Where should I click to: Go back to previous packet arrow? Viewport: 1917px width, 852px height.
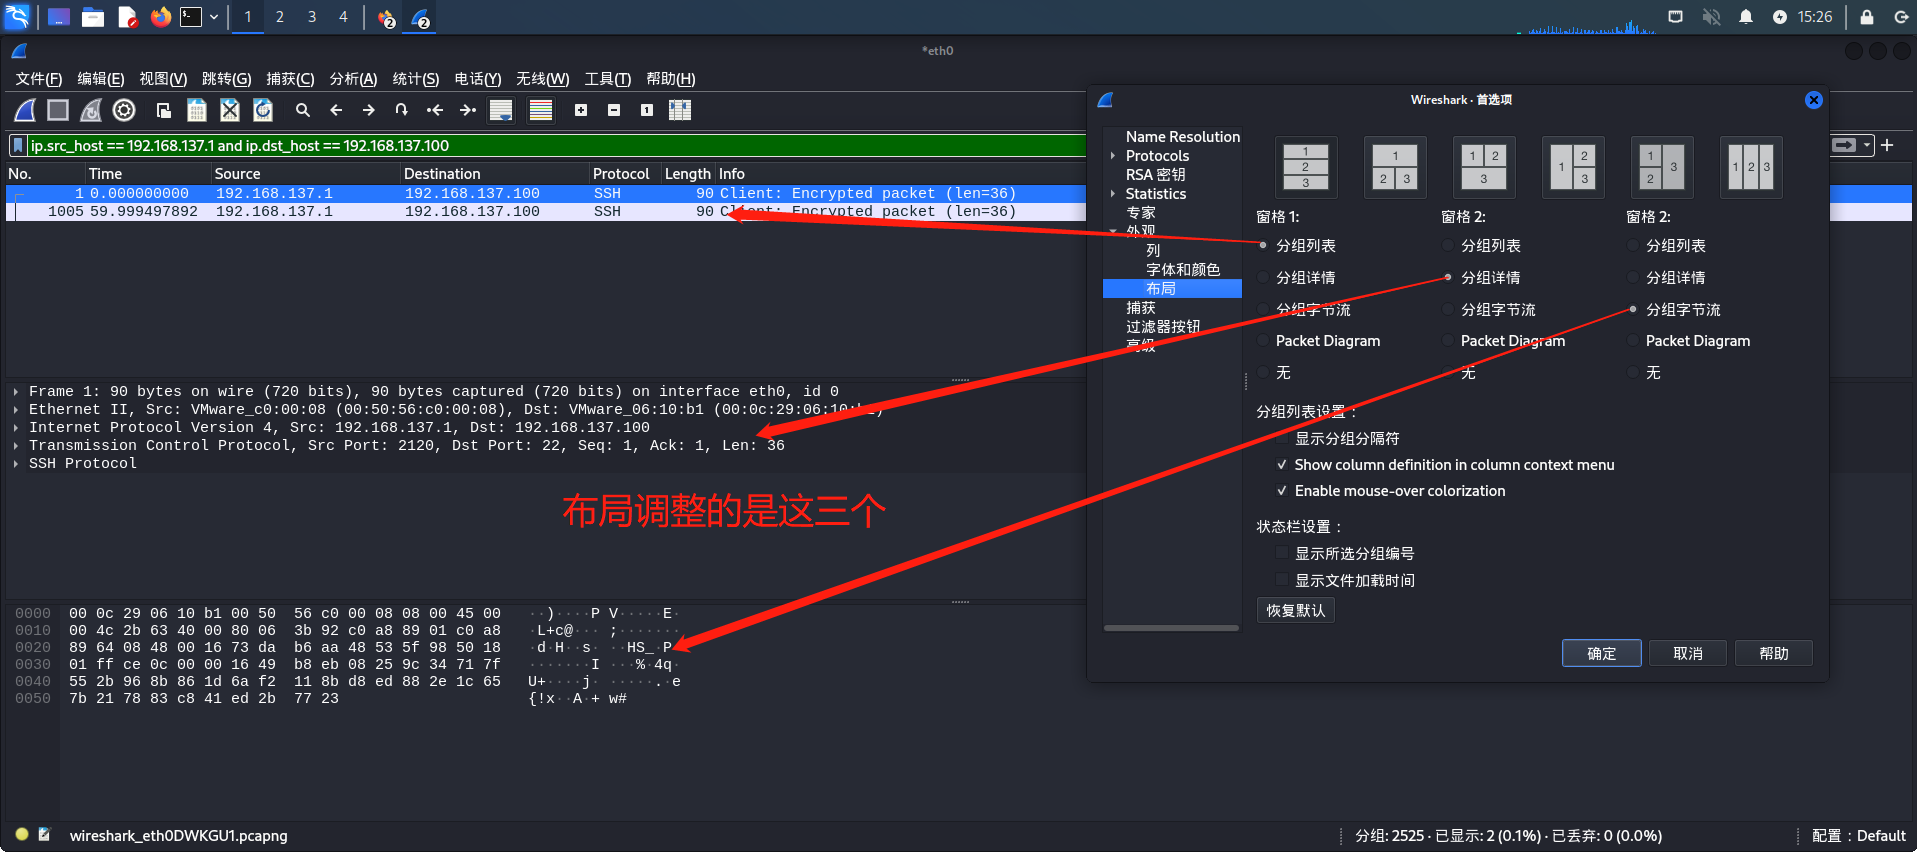tap(336, 110)
